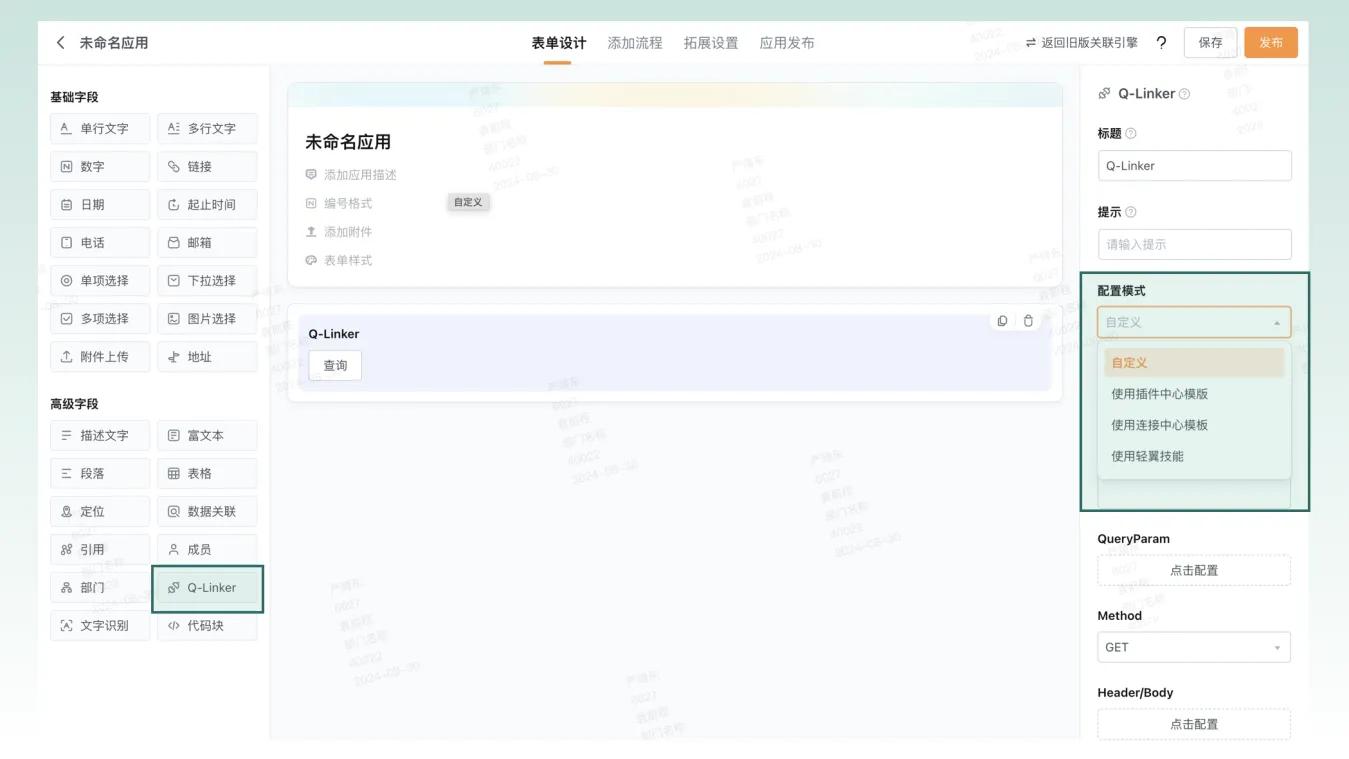Image resolution: width=1349 pixels, height=759 pixels.
Task: Add the 数据关联 field
Action: 207,511
